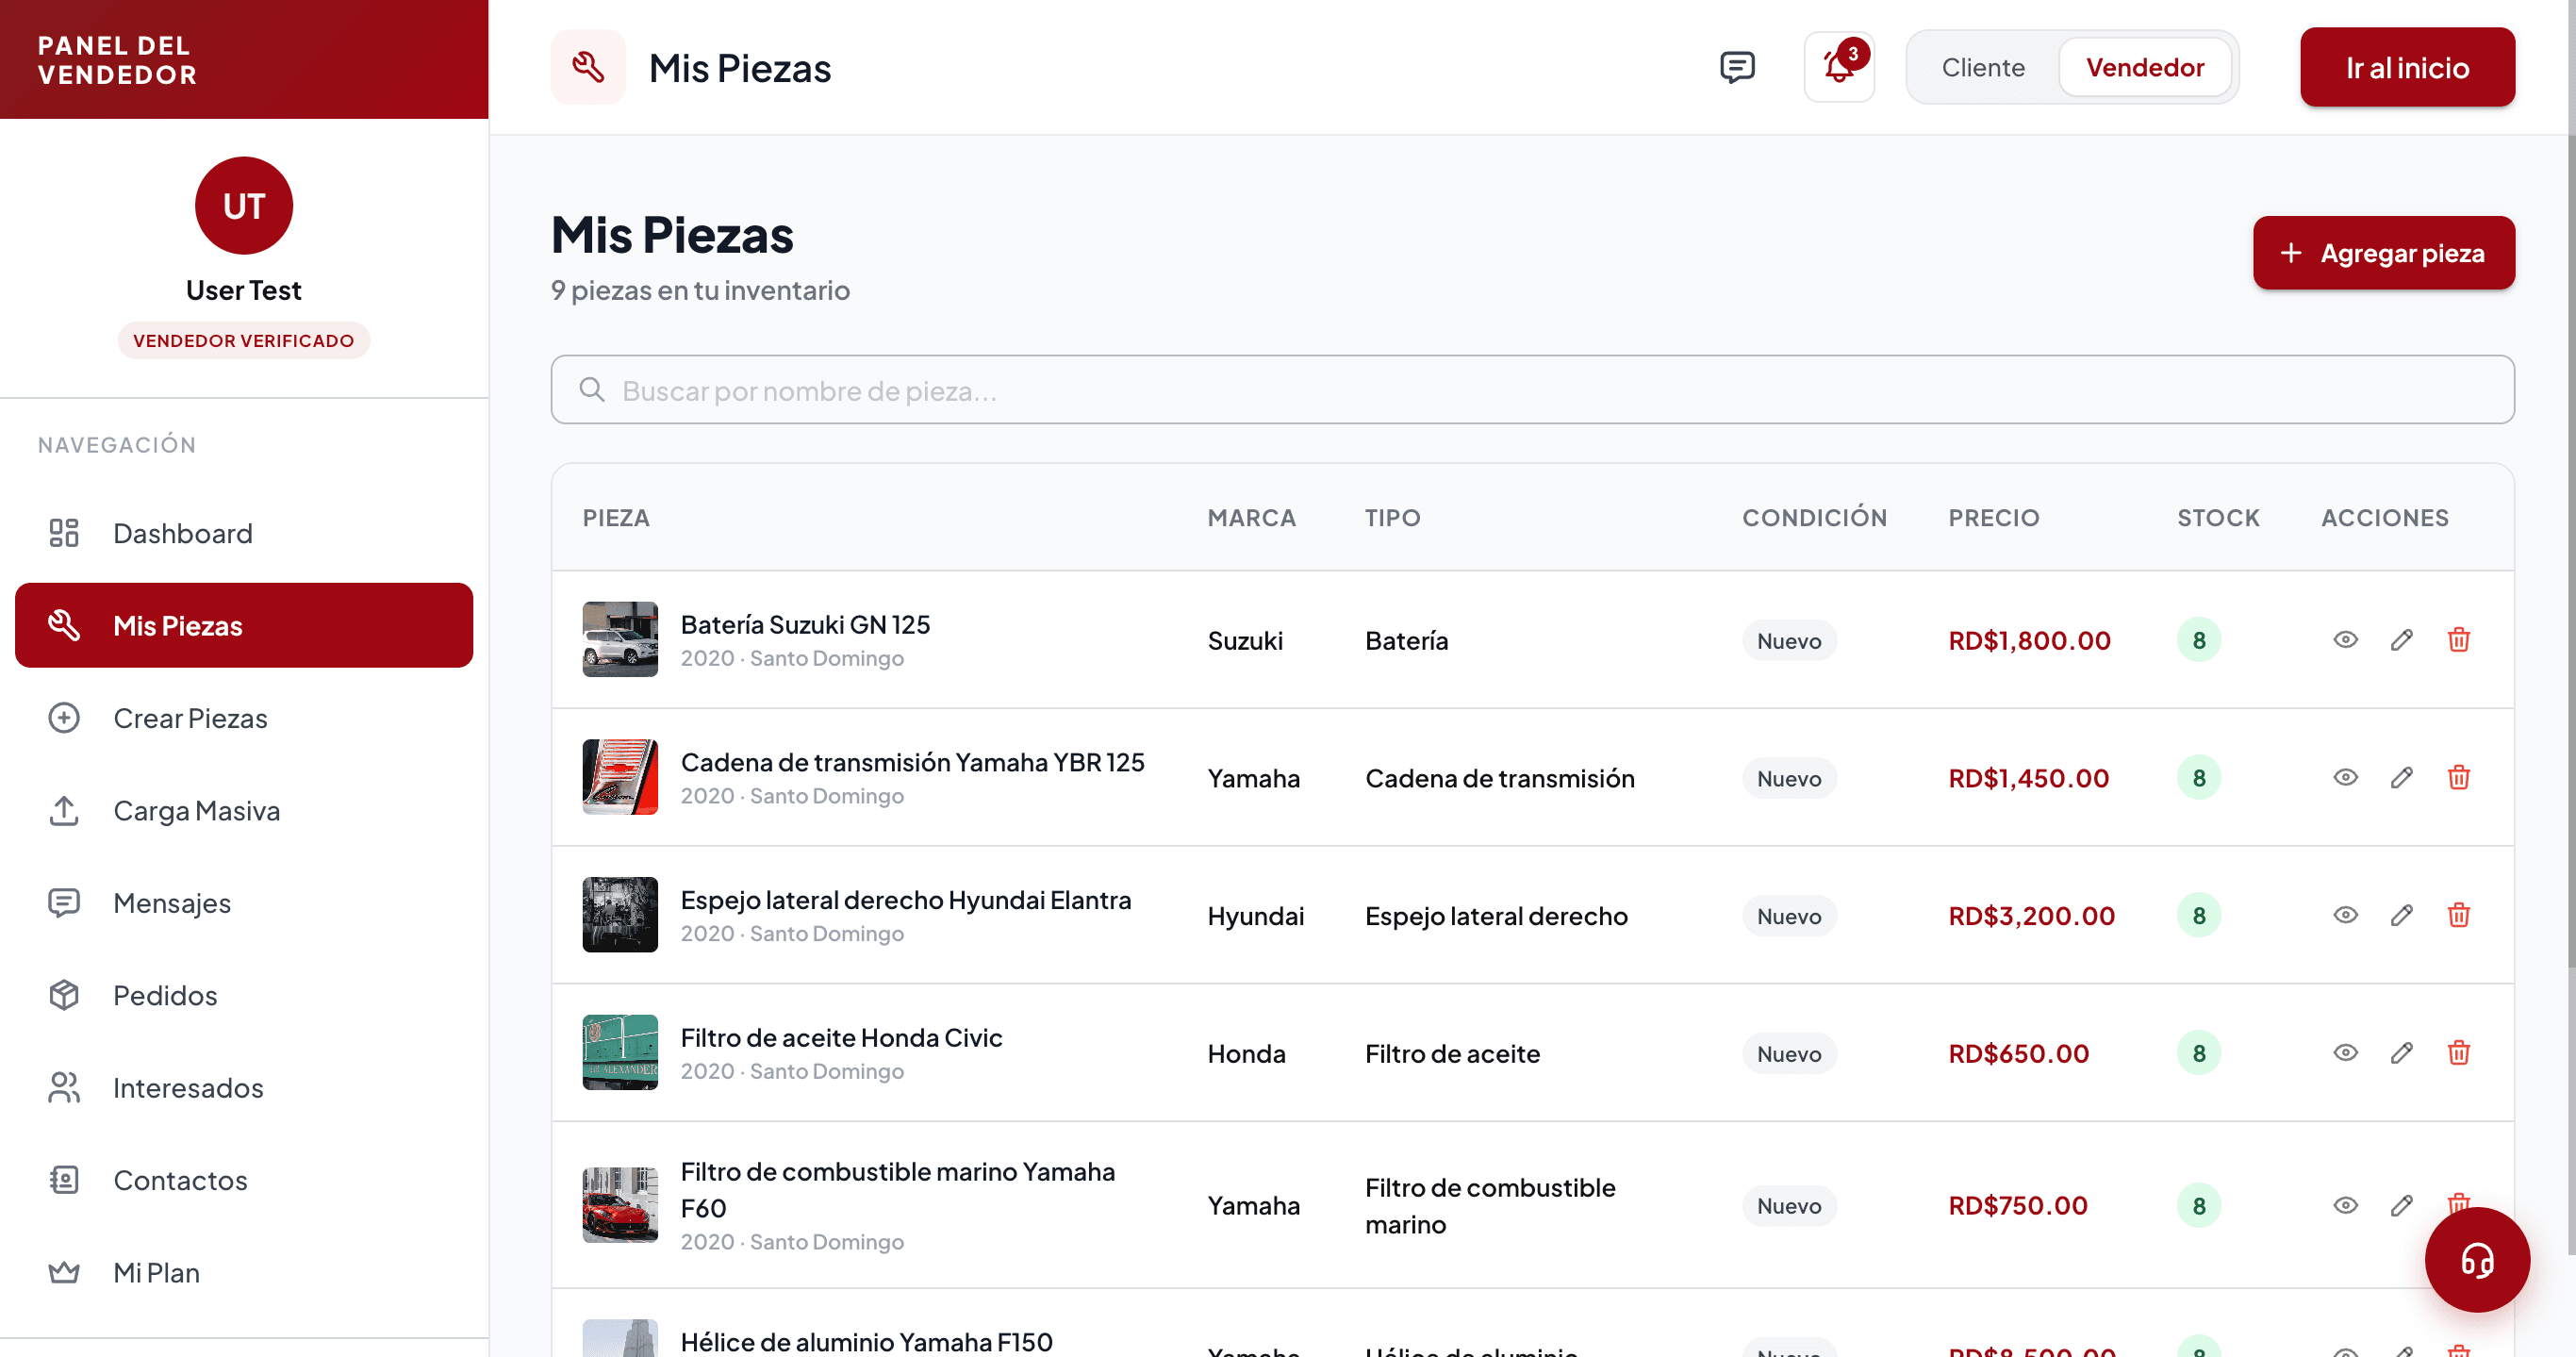View Filtro de combustible marino Yamaha F60 eye icon
The height and width of the screenshot is (1357, 2576).
coord(2345,1205)
